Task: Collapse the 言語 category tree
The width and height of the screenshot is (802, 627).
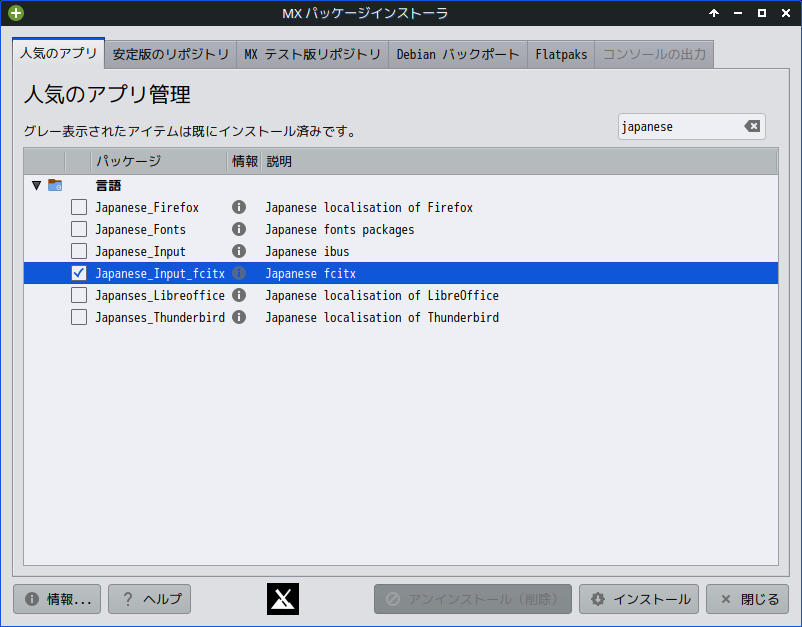Action: tap(36, 185)
